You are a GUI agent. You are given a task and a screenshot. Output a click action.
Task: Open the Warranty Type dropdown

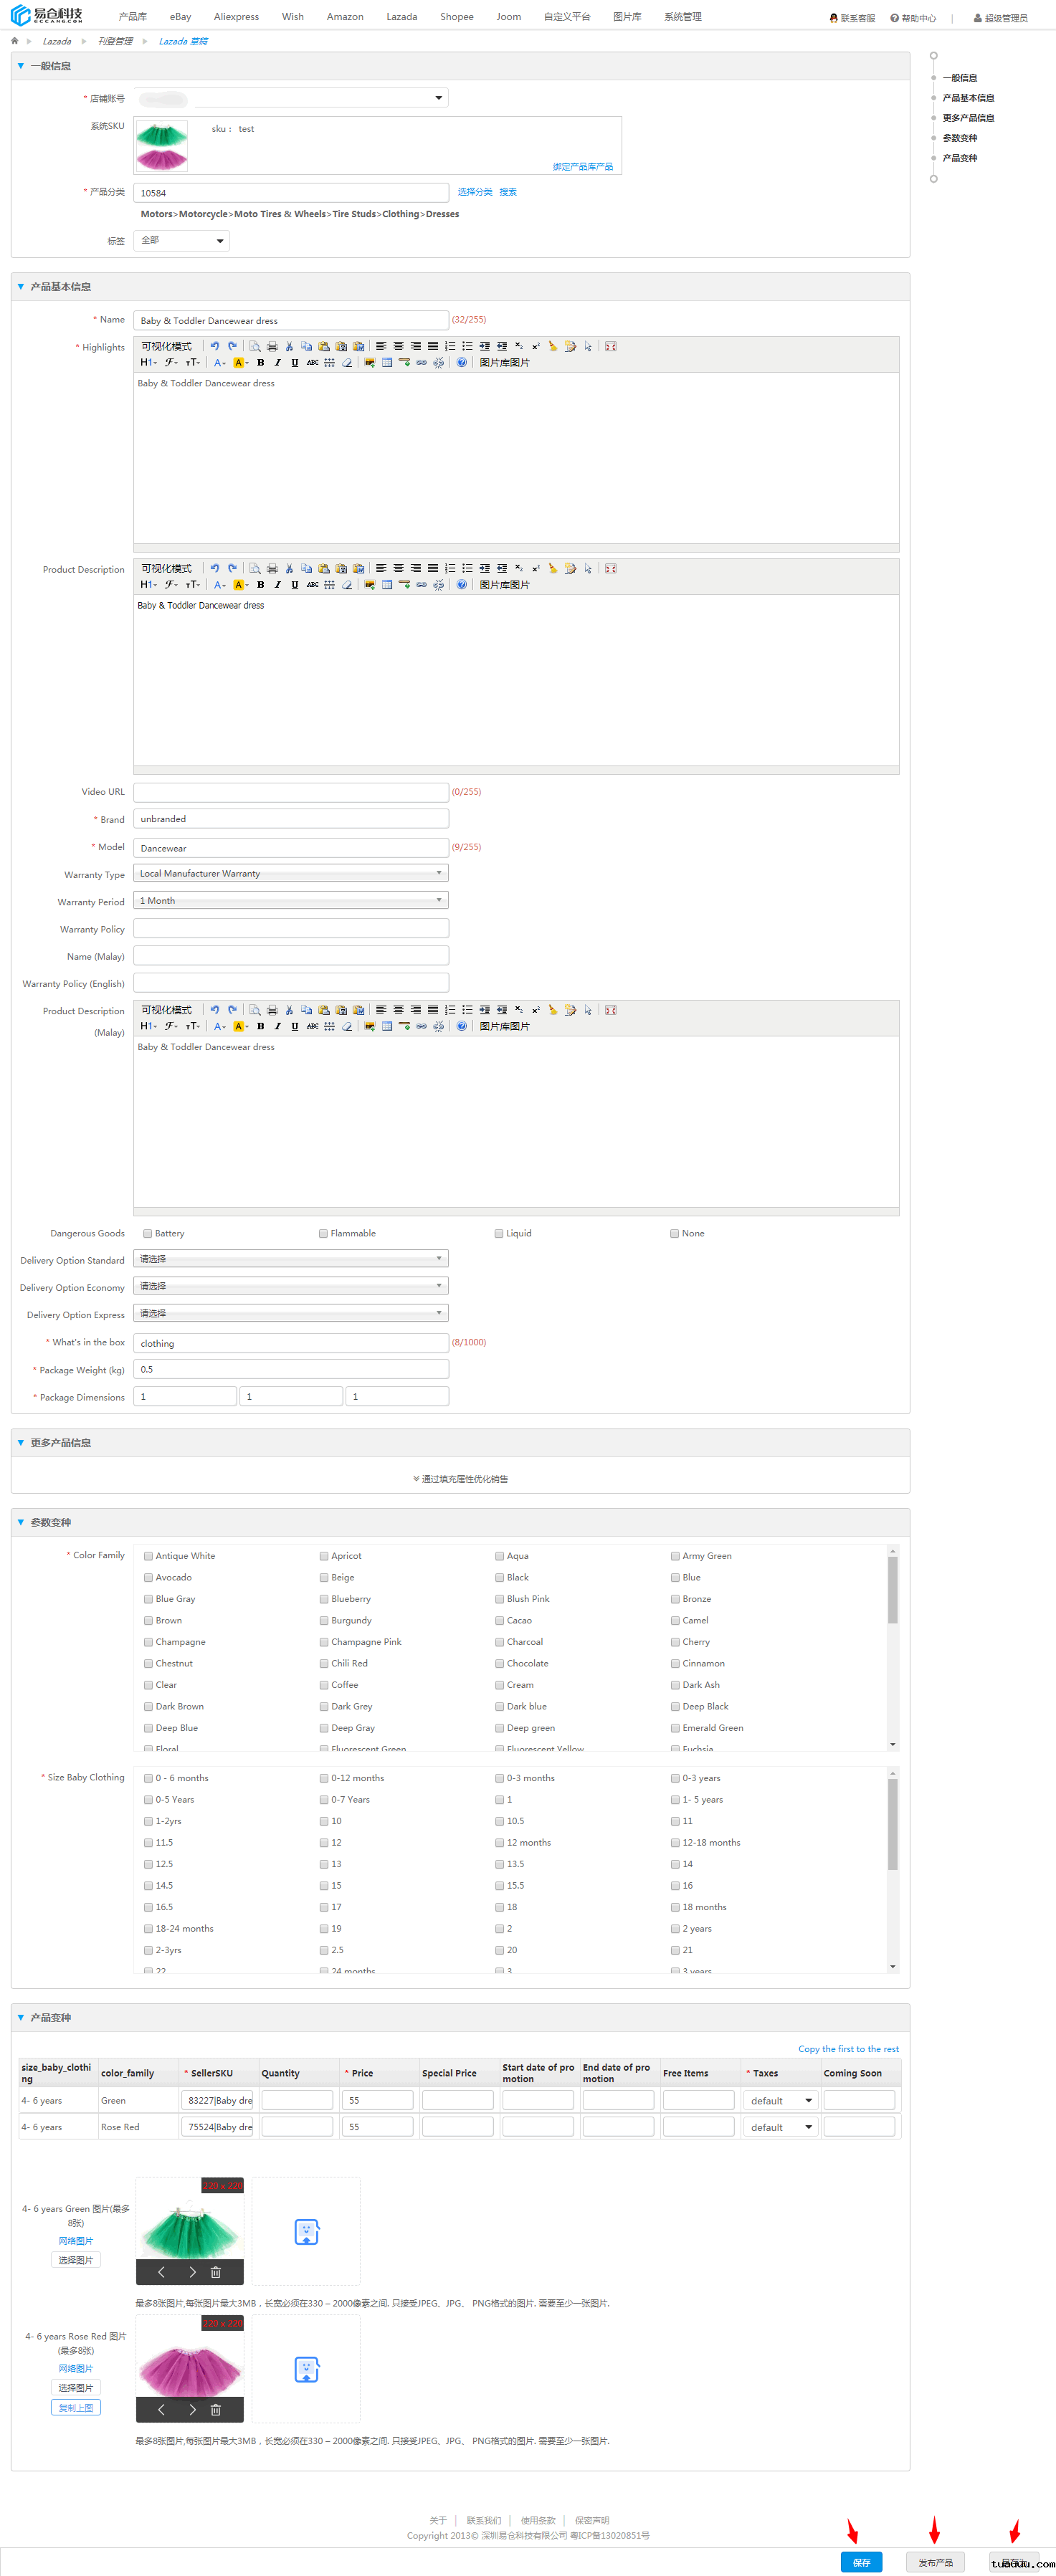tap(290, 873)
